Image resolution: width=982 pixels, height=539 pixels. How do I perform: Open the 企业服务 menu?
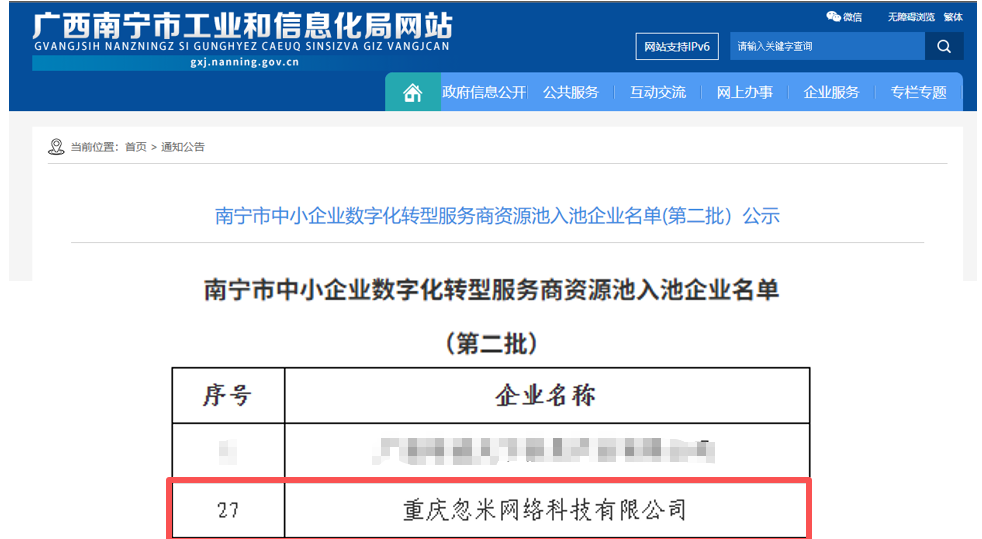831,93
